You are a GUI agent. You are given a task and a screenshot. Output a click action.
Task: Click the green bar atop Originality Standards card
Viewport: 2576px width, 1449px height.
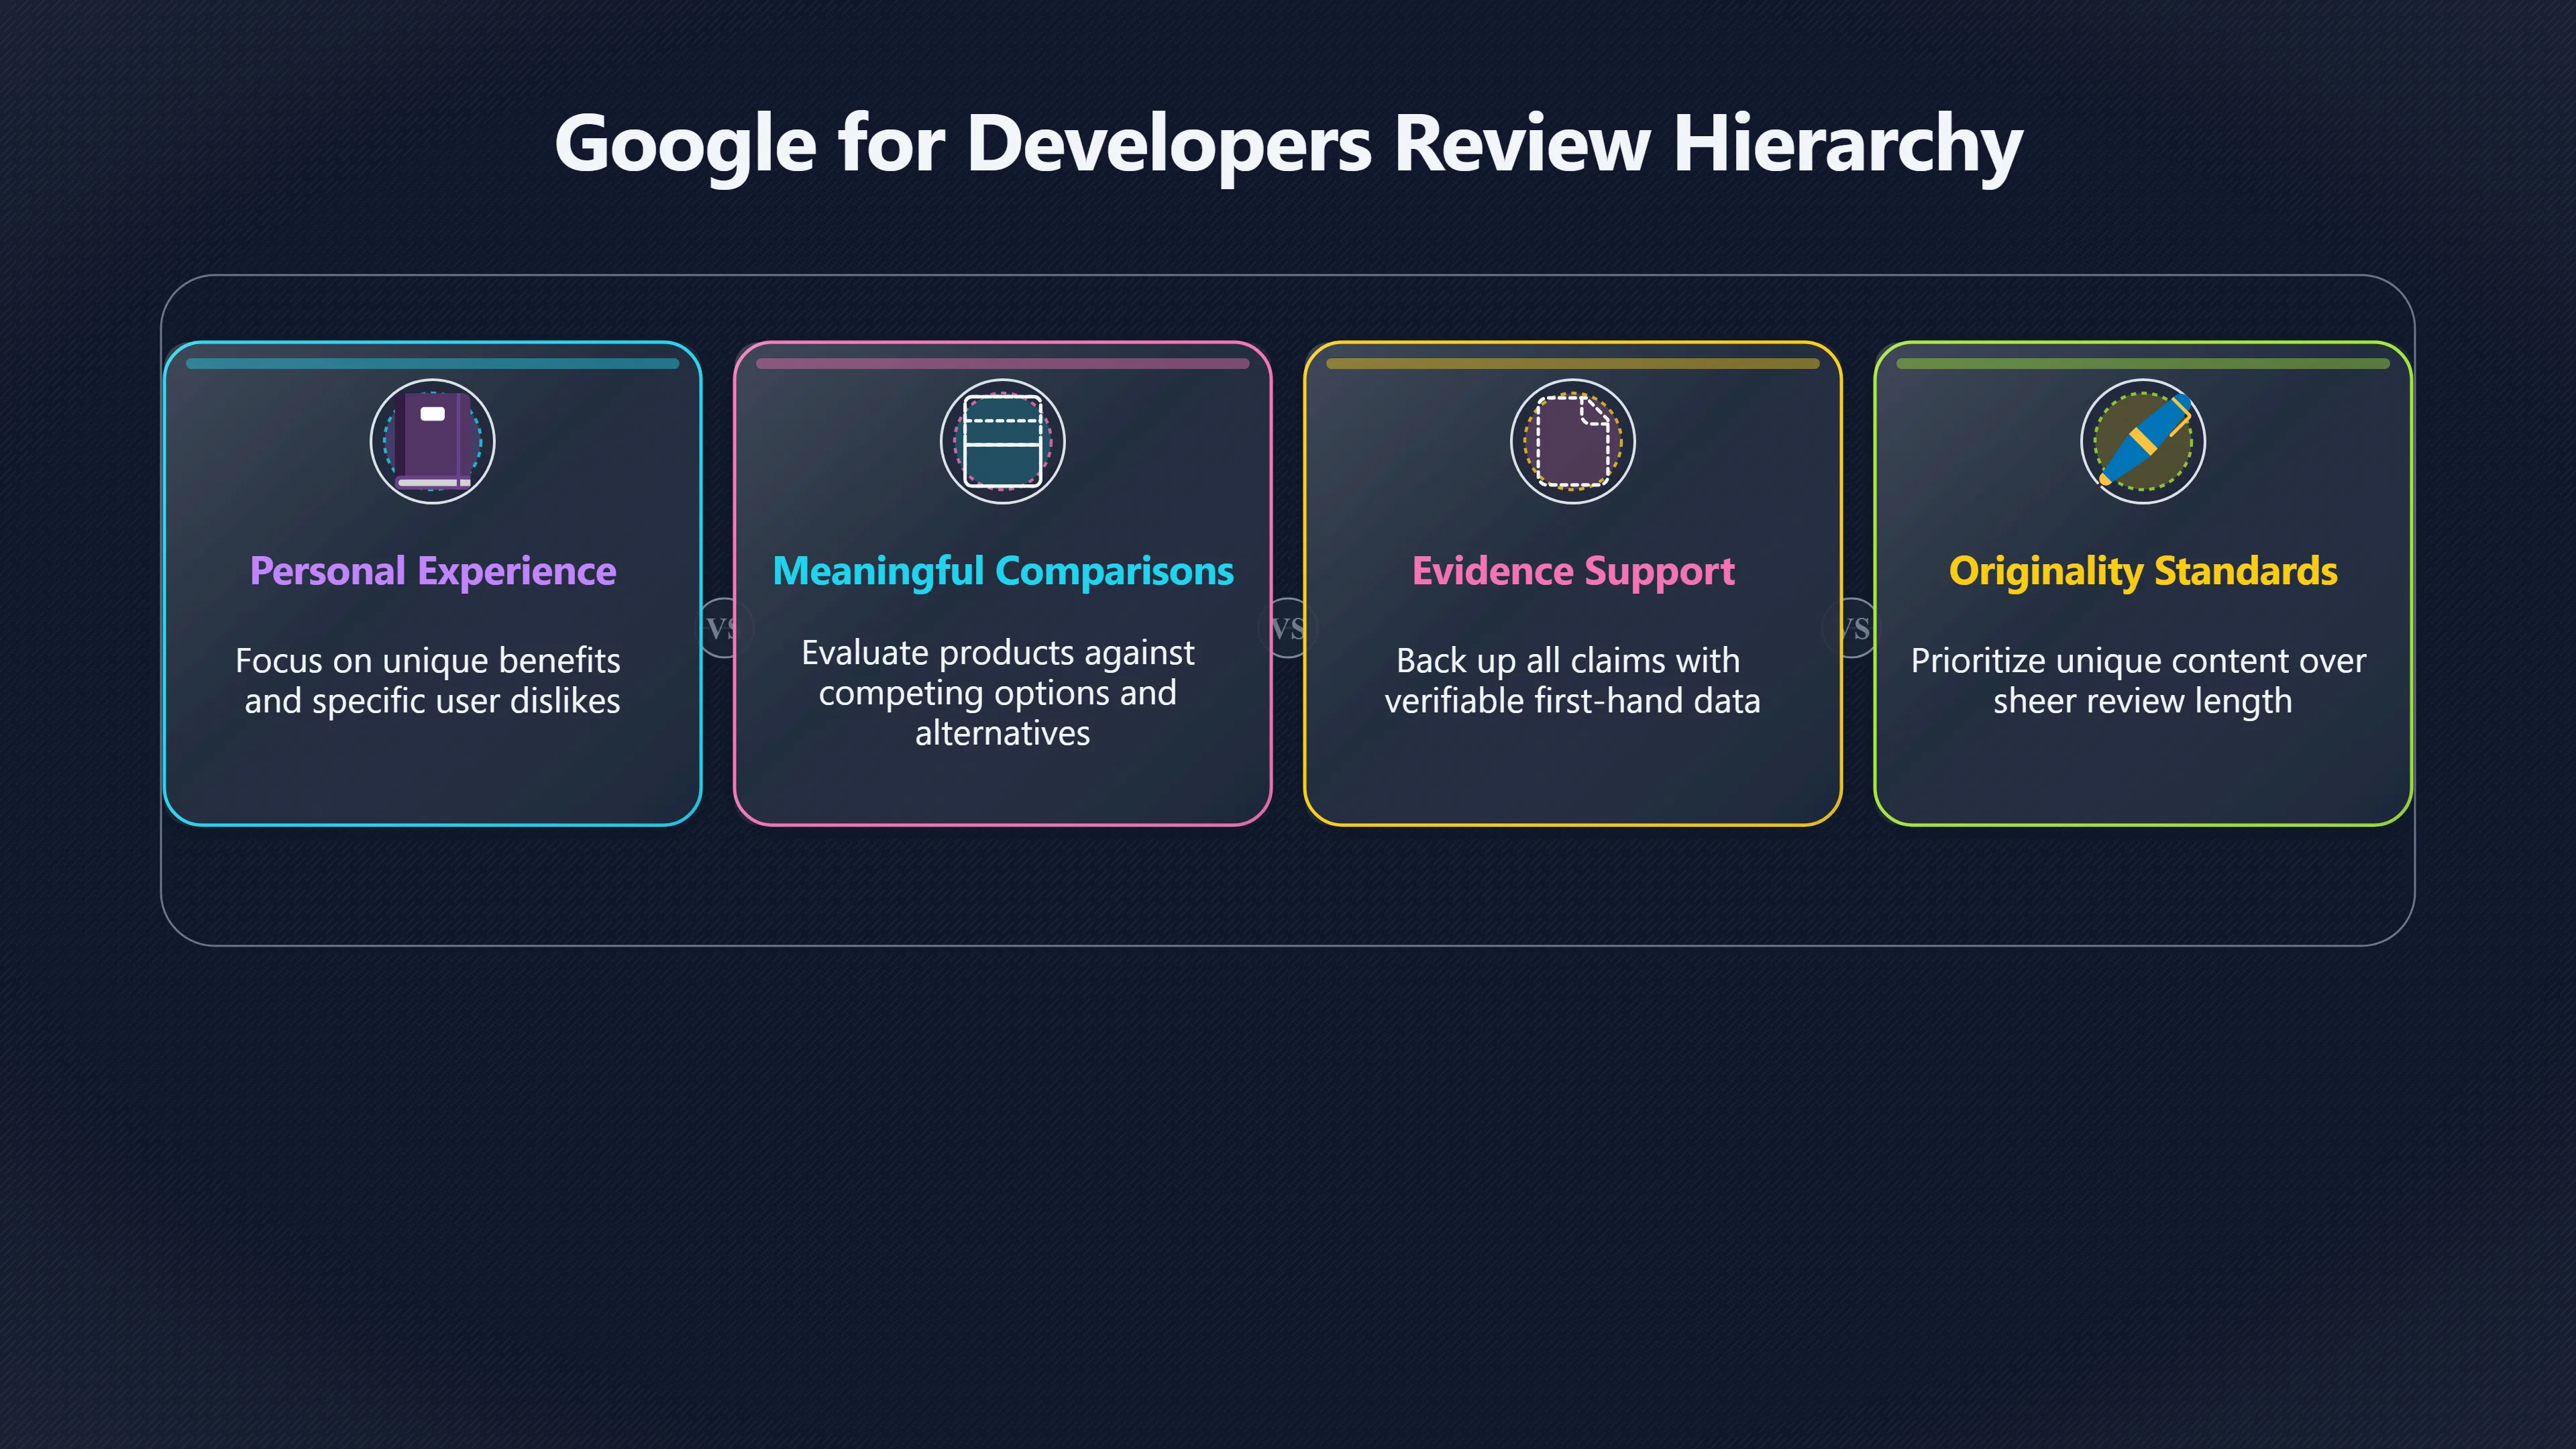pyautogui.click(x=2142, y=363)
